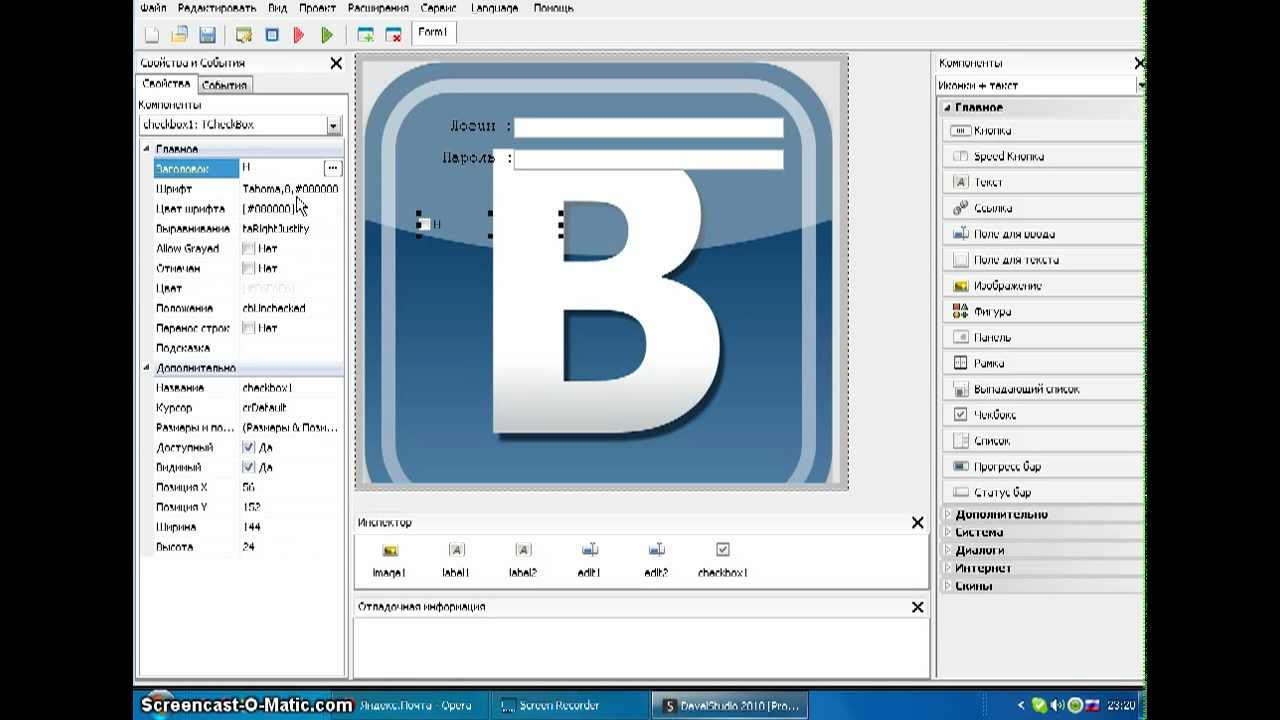Pick the Изображение component

click(1042, 286)
